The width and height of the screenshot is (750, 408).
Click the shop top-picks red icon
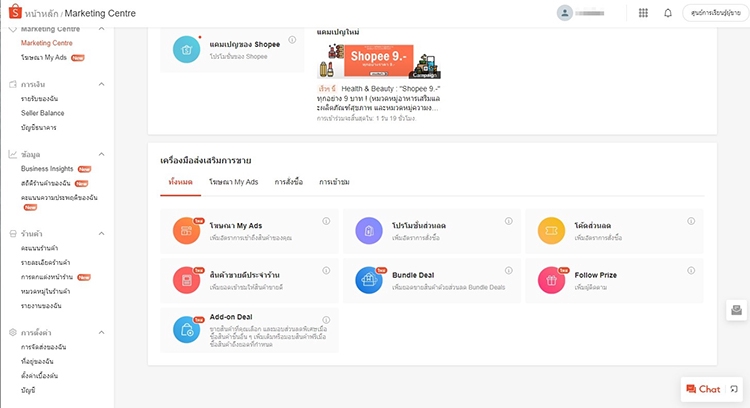[x=187, y=280]
